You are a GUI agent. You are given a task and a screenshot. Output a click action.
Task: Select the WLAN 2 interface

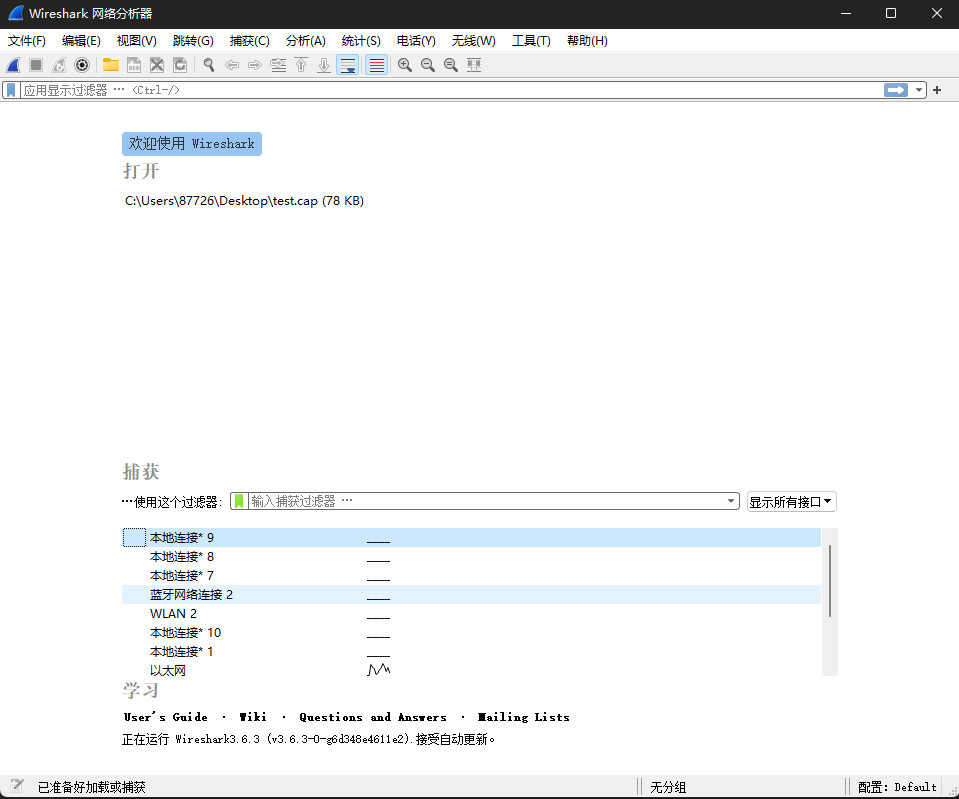[x=471, y=614]
